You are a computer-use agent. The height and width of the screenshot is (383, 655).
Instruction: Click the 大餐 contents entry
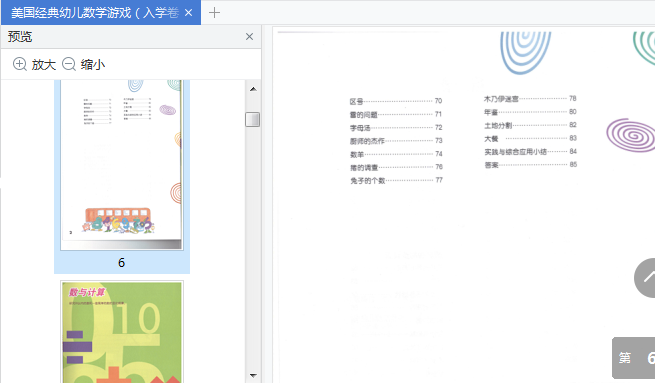[530, 138]
